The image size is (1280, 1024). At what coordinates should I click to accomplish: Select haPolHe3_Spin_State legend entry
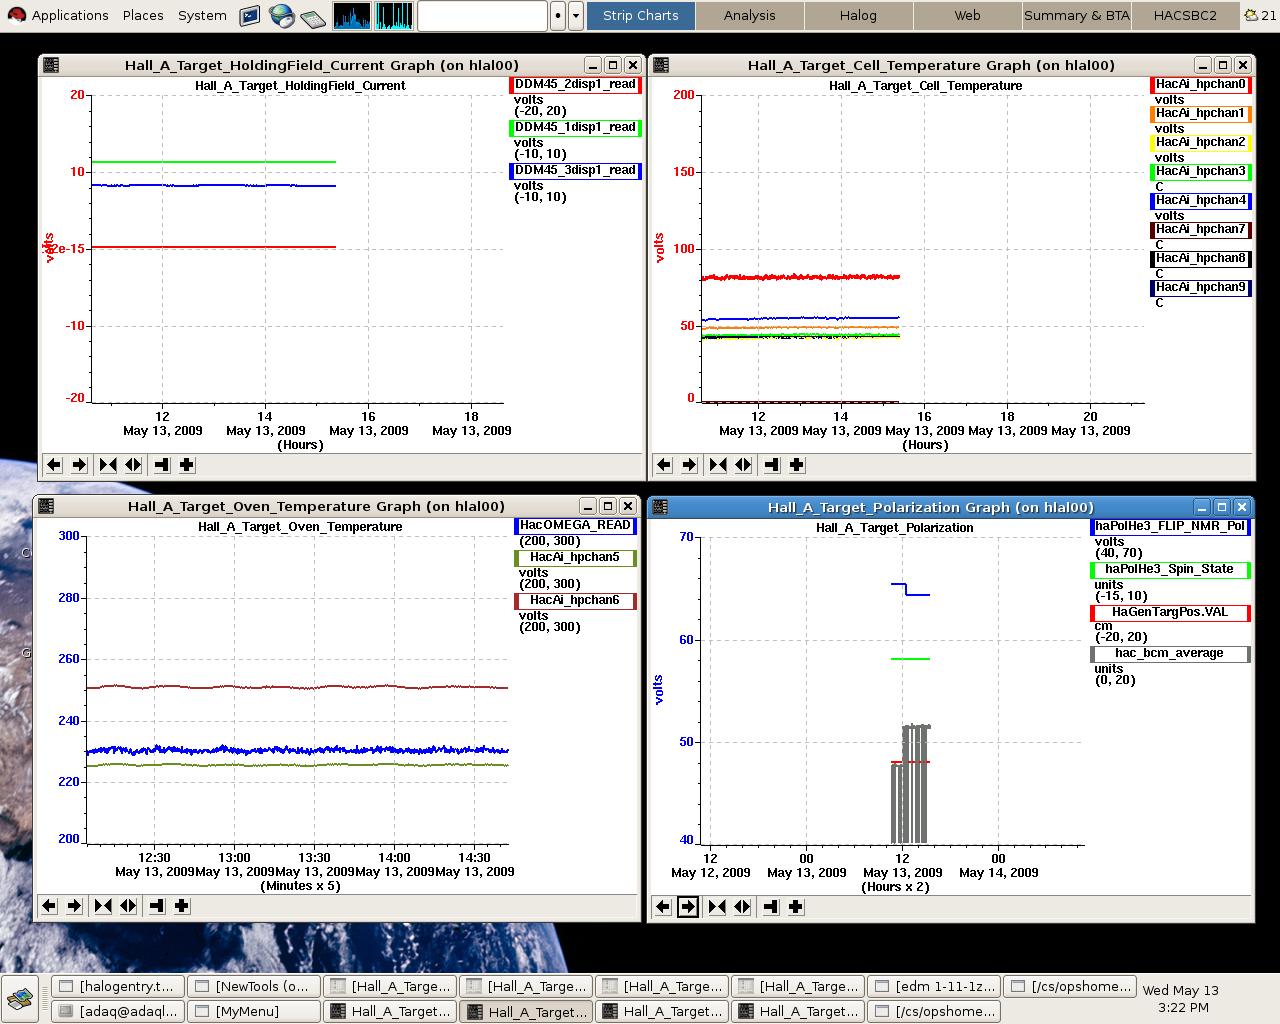click(1170, 570)
